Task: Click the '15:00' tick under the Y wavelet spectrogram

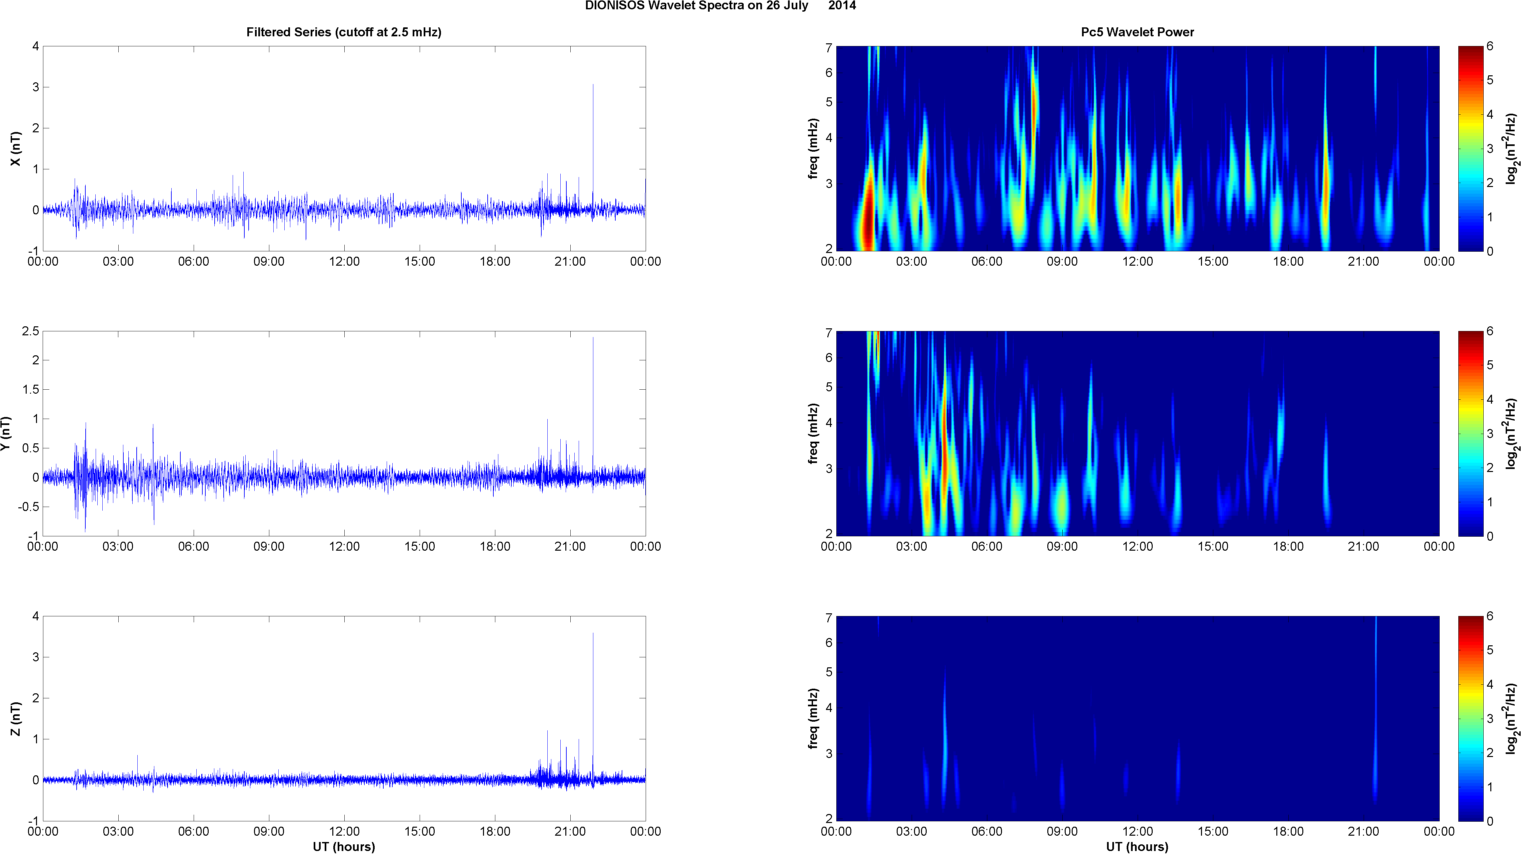Action: point(1213,547)
